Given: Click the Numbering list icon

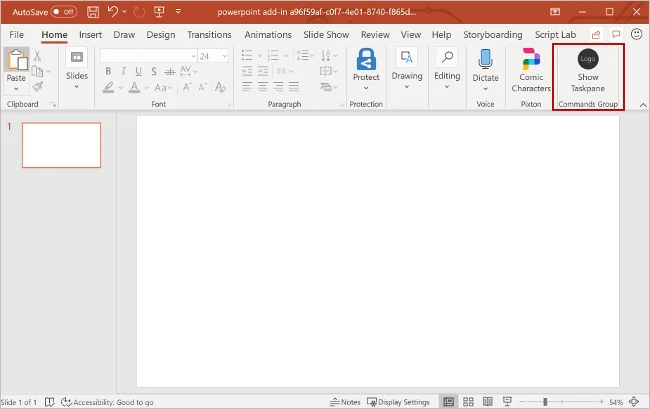Looking at the screenshot, I should coord(273,55).
